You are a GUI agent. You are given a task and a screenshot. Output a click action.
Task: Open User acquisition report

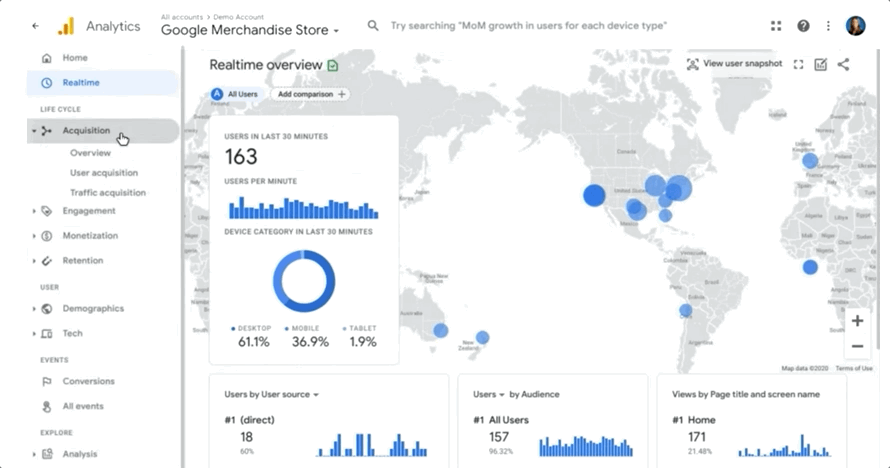[104, 173]
